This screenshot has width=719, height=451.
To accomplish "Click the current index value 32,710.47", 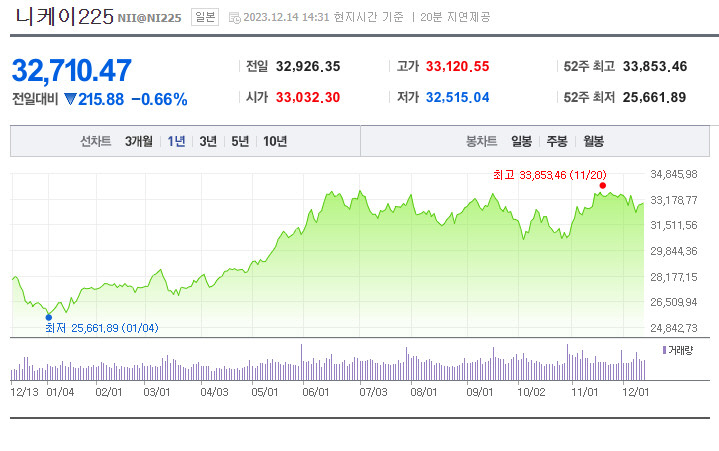I will pyautogui.click(x=72, y=71).
